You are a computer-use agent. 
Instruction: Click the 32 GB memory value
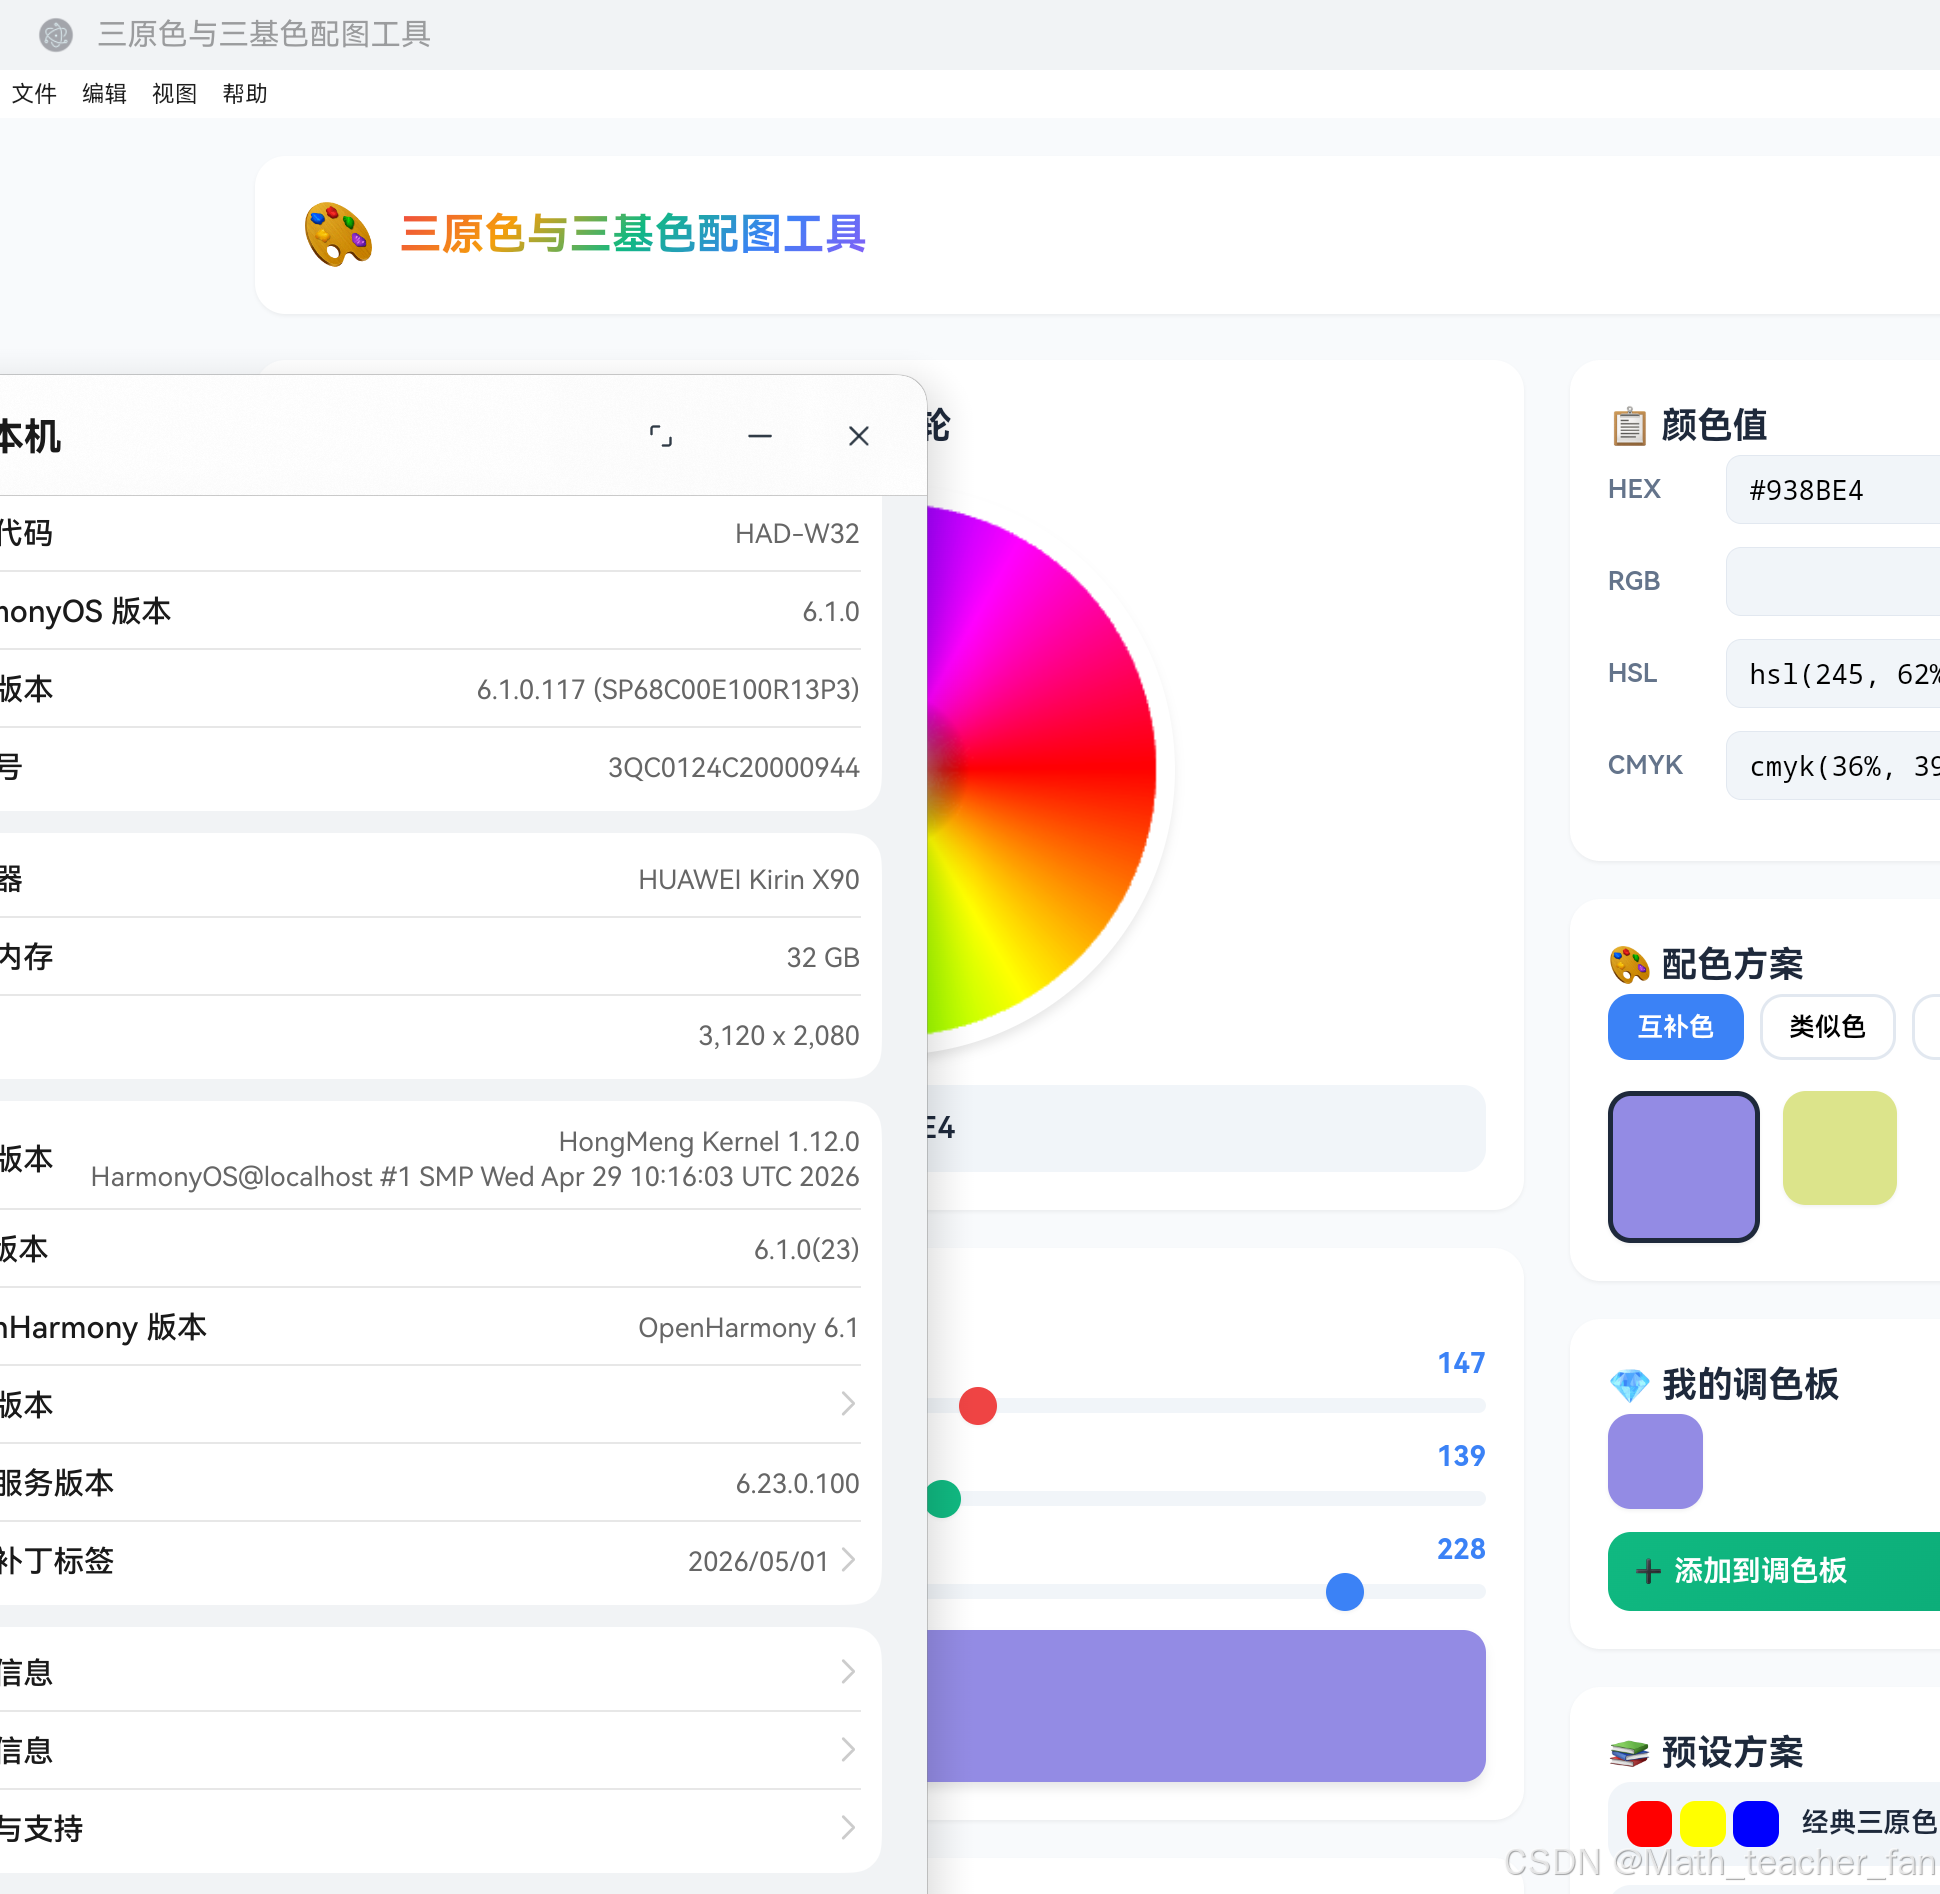(823, 958)
